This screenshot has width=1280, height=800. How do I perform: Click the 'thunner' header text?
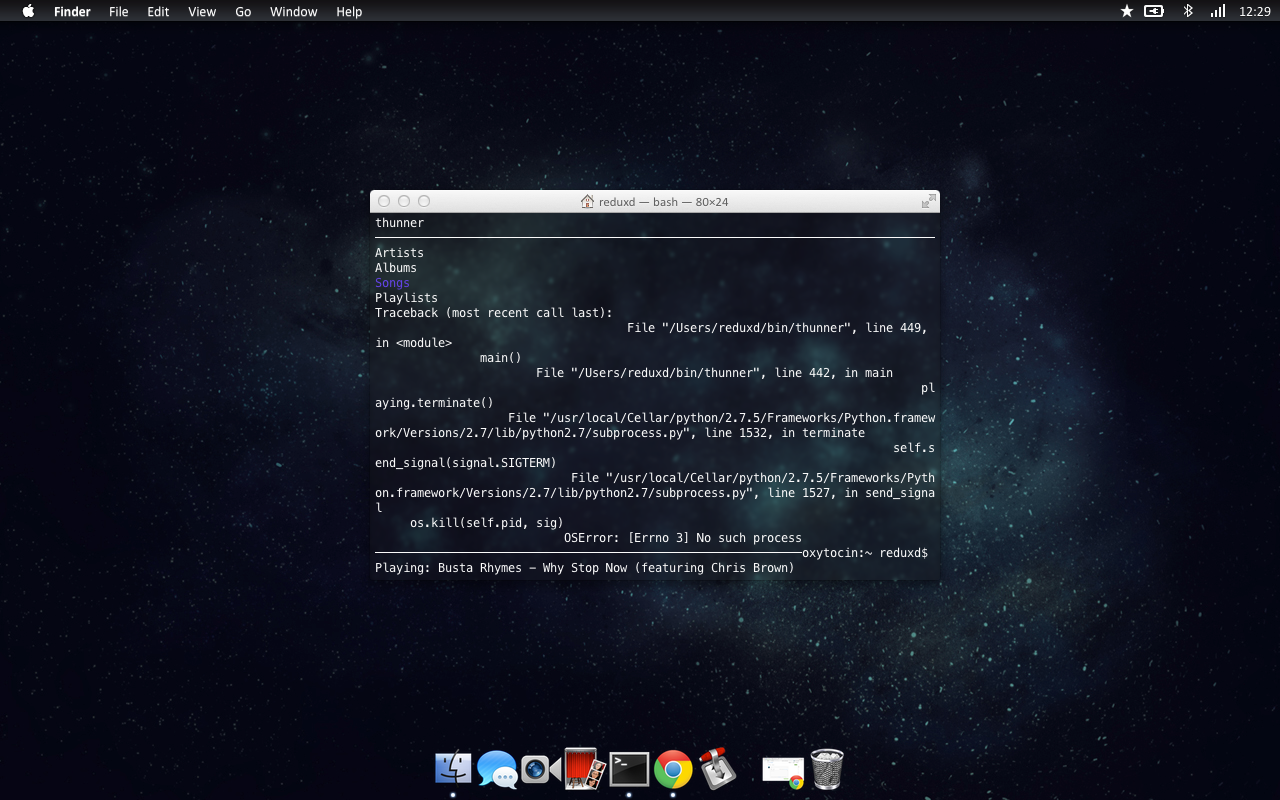399,223
